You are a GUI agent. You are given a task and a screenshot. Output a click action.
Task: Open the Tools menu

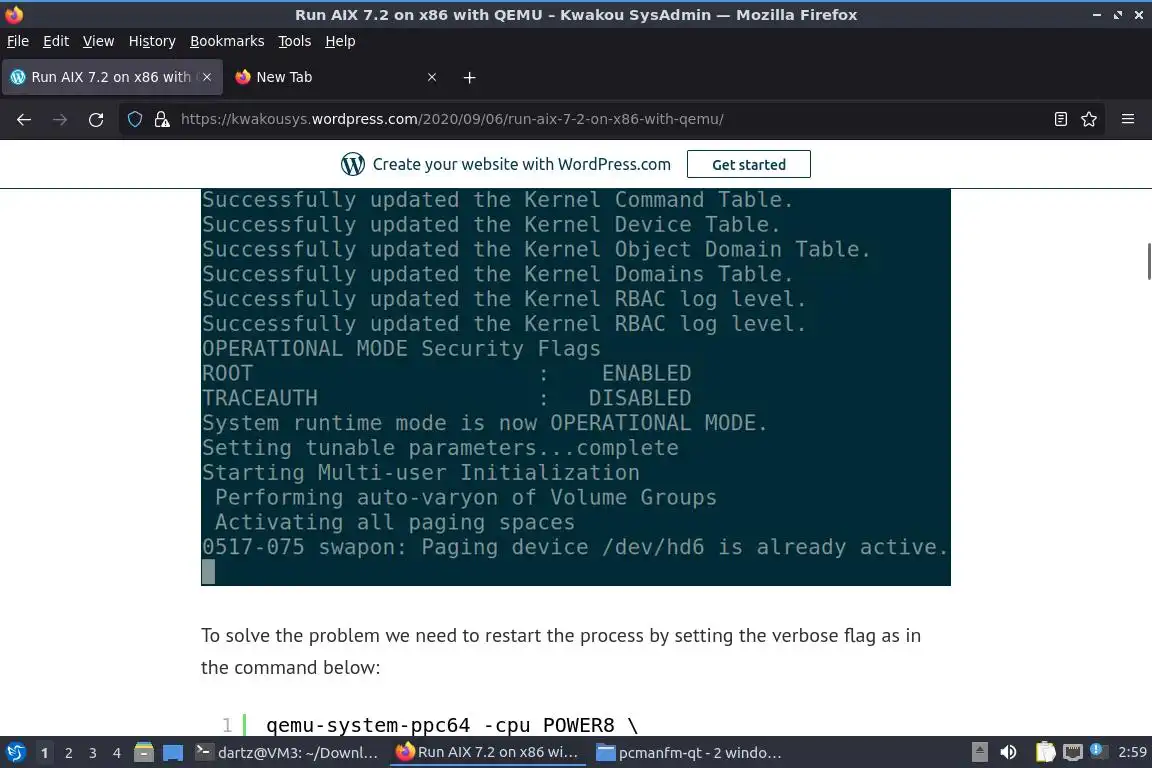tap(295, 41)
